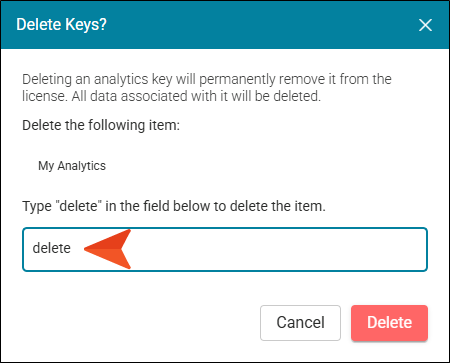Click the "Delete Keys?" dialog title
Image resolution: width=450 pixels, height=363 pixels.
point(62,25)
